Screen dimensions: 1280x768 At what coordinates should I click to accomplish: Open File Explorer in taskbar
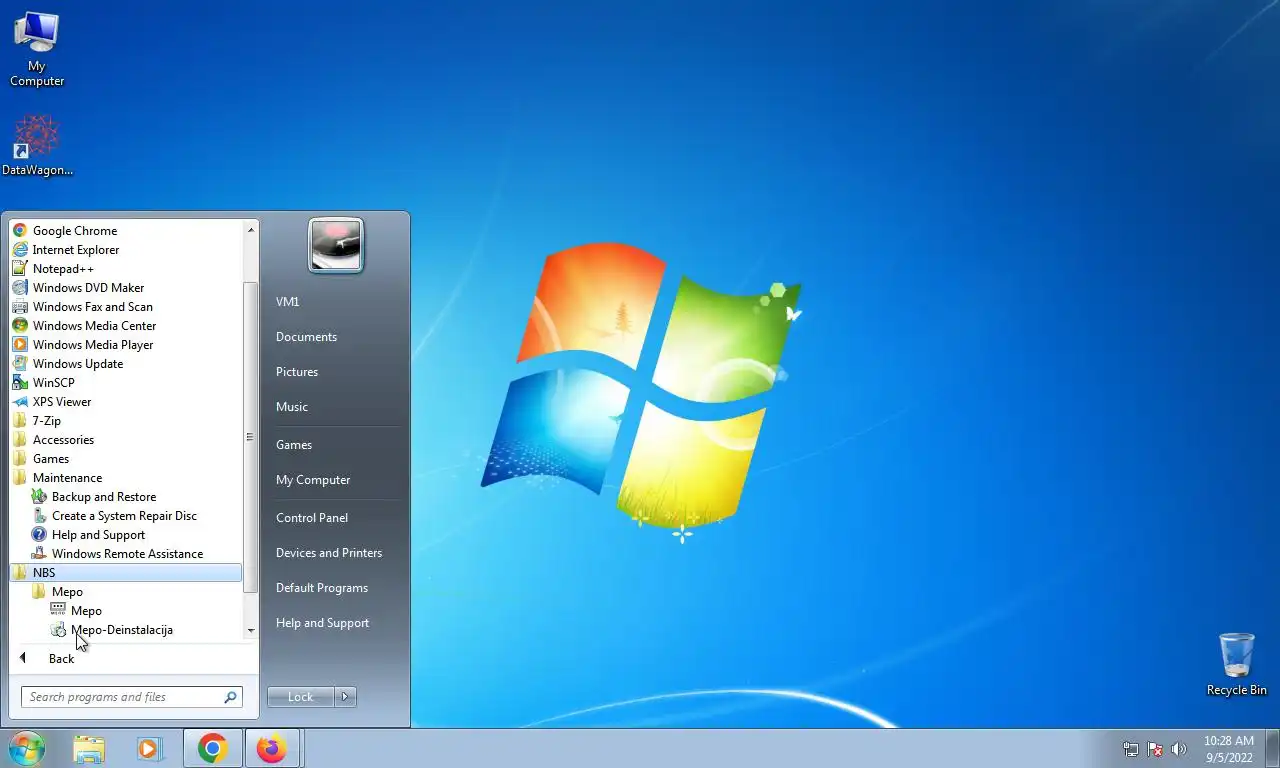point(89,749)
